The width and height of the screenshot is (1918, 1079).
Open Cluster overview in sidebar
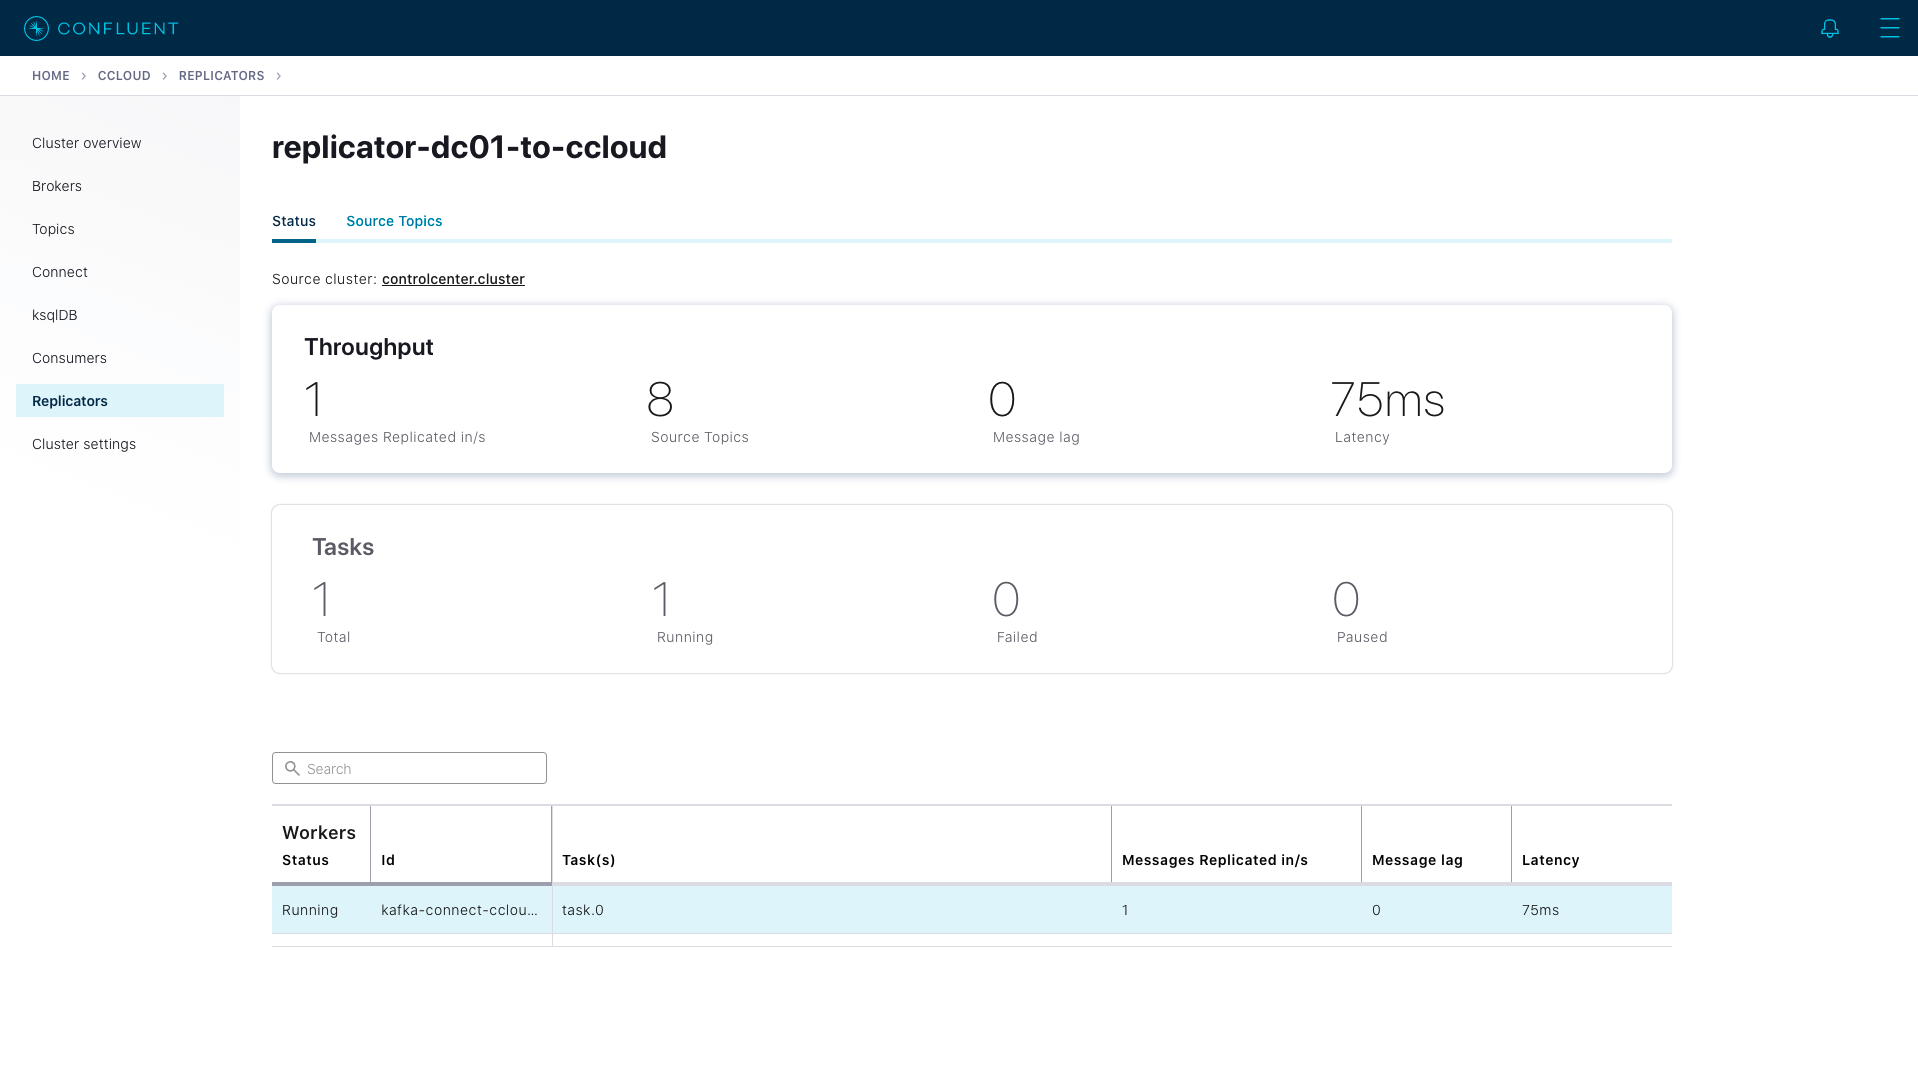click(x=120, y=143)
